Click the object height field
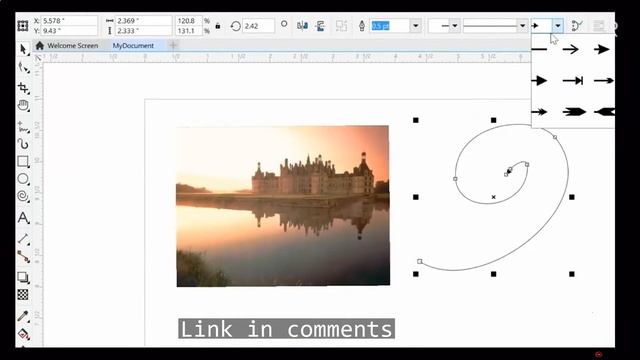The width and height of the screenshot is (640, 360). click(144, 31)
